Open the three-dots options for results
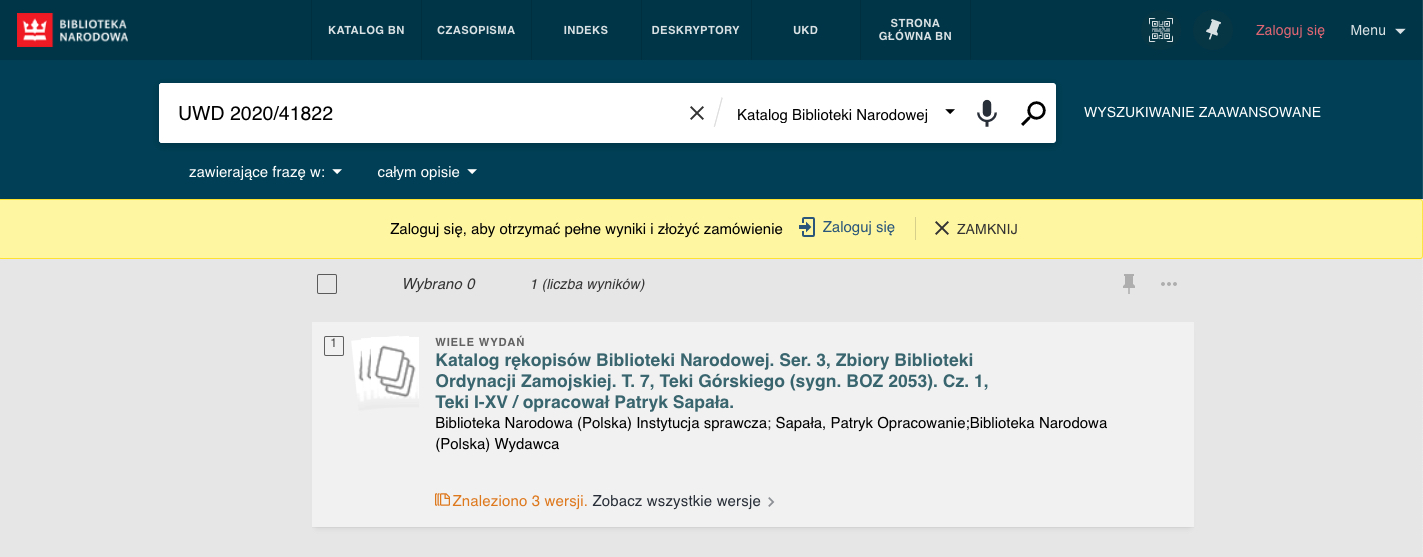This screenshot has width=1423, height=557. pos(1169,284)
